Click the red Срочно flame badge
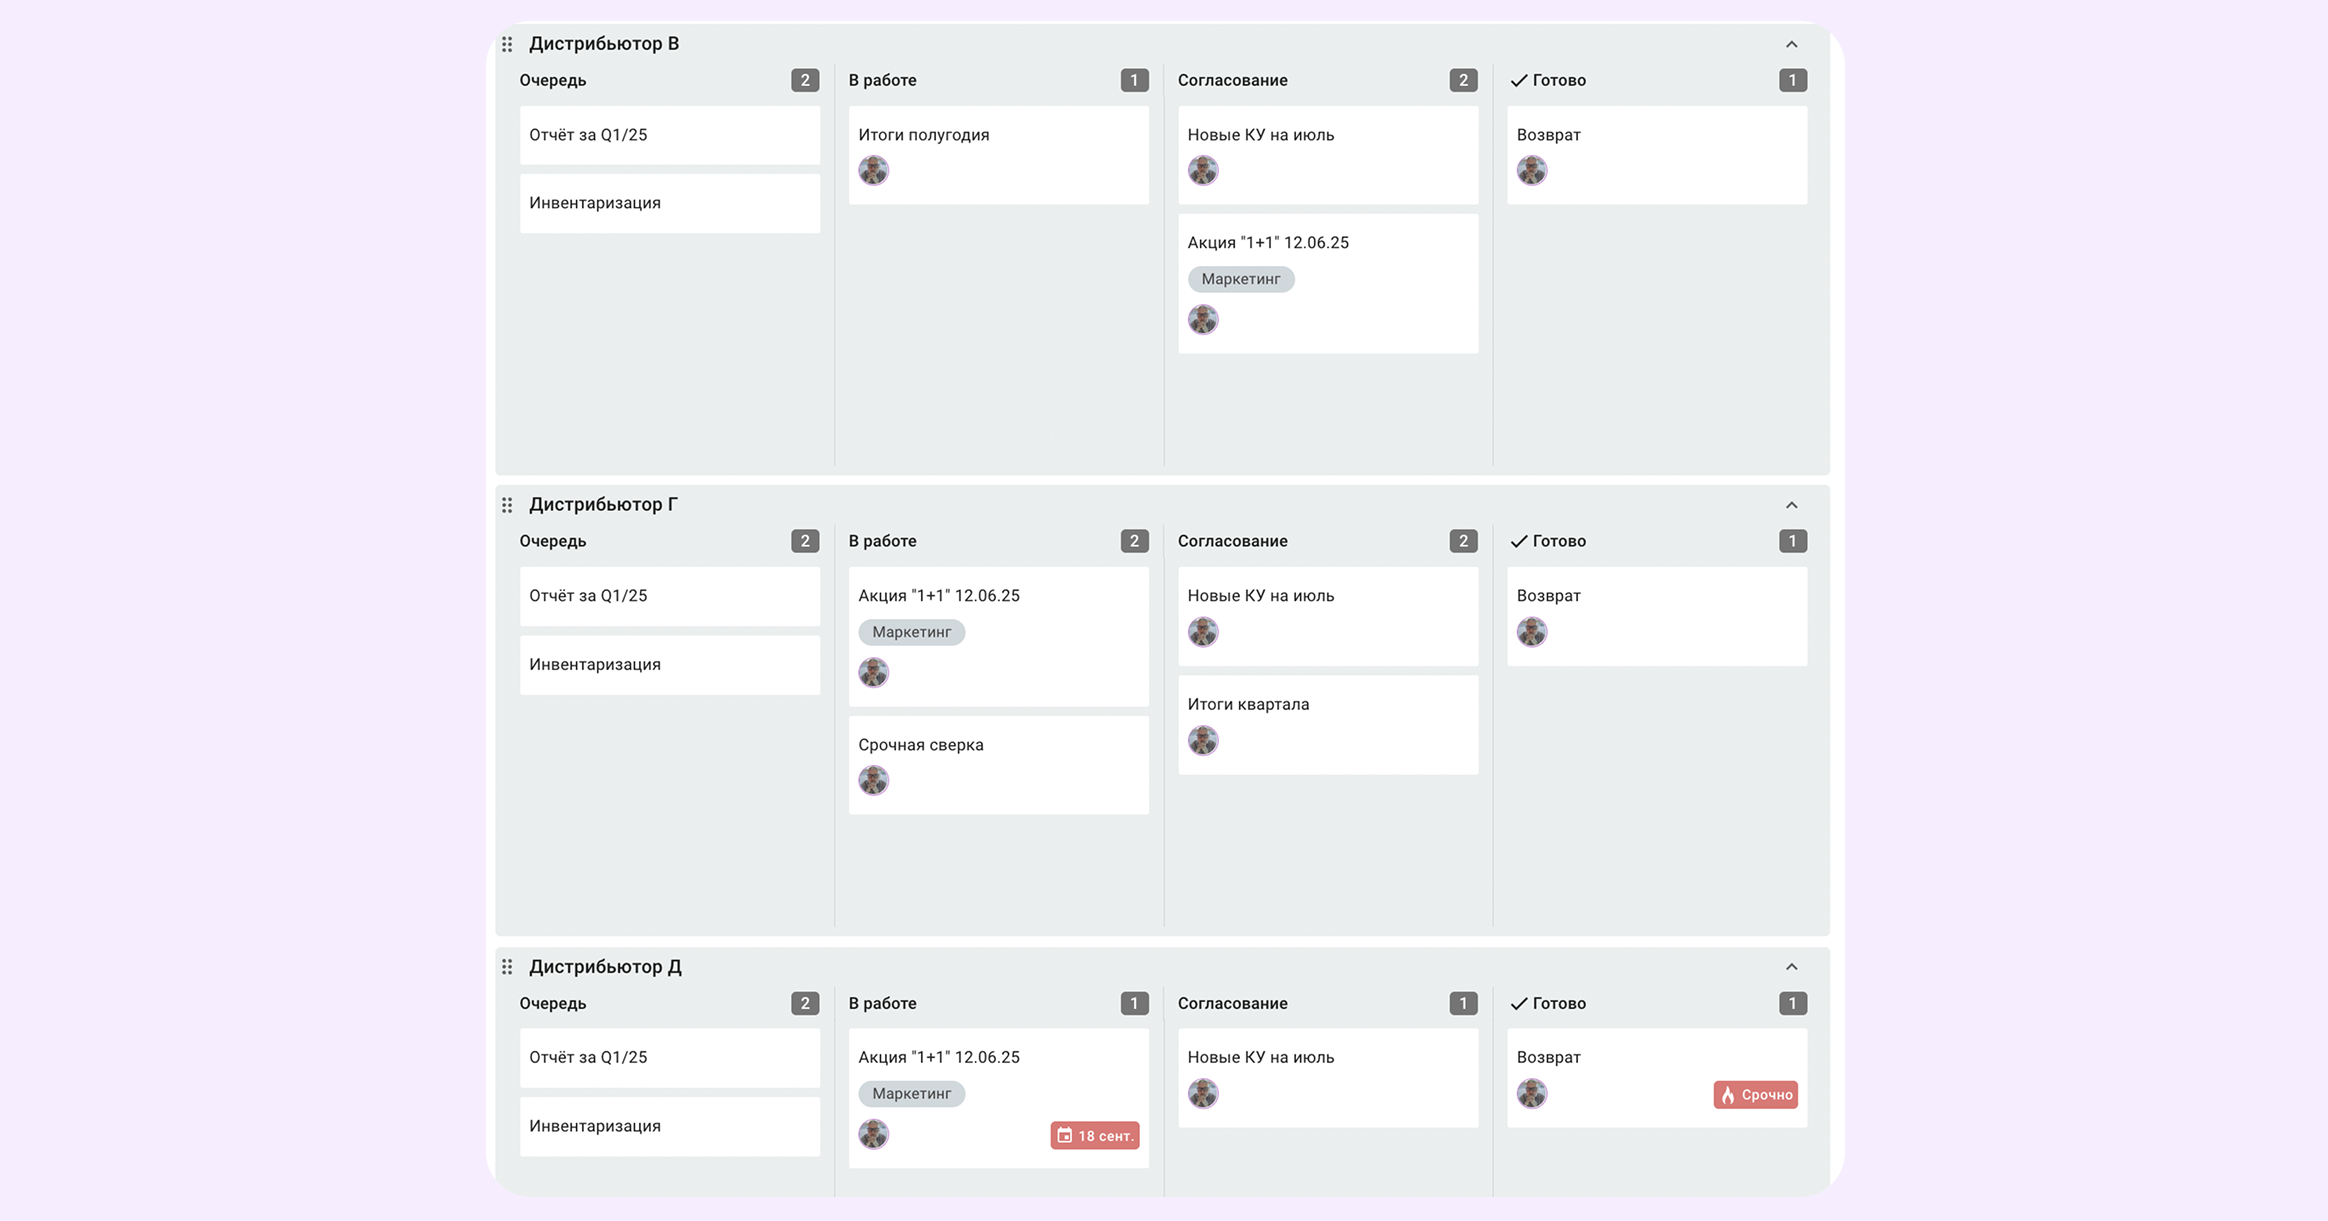 click(1755, 1095)
